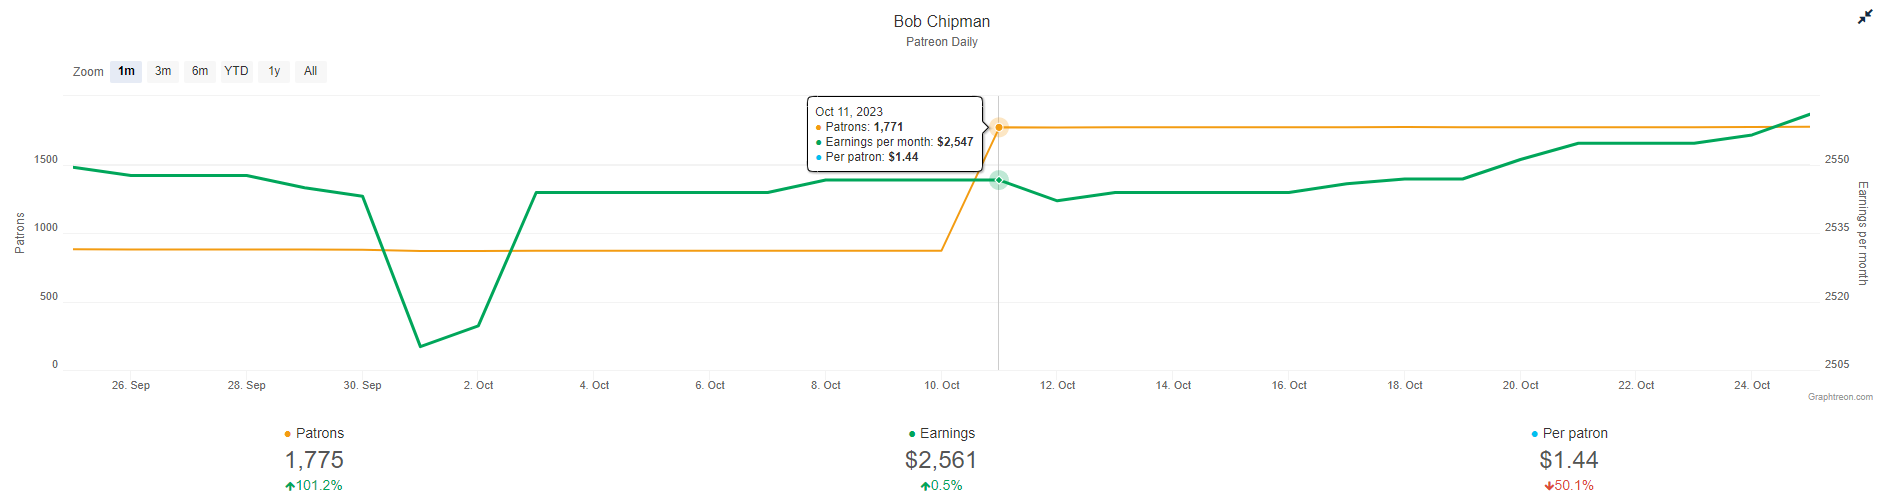
Task: Toggle the Per patron series legend
Action: pyautogui.click(x=1575, y=433)
